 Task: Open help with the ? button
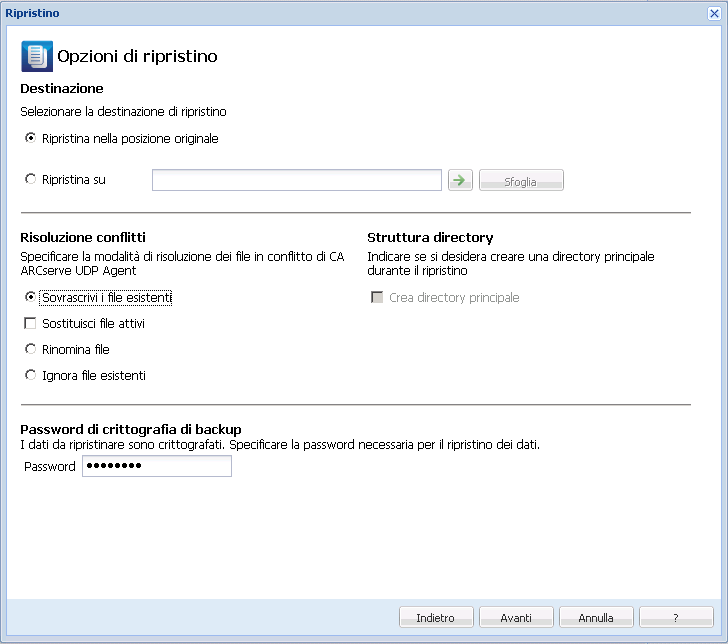(x=676, y=618)
